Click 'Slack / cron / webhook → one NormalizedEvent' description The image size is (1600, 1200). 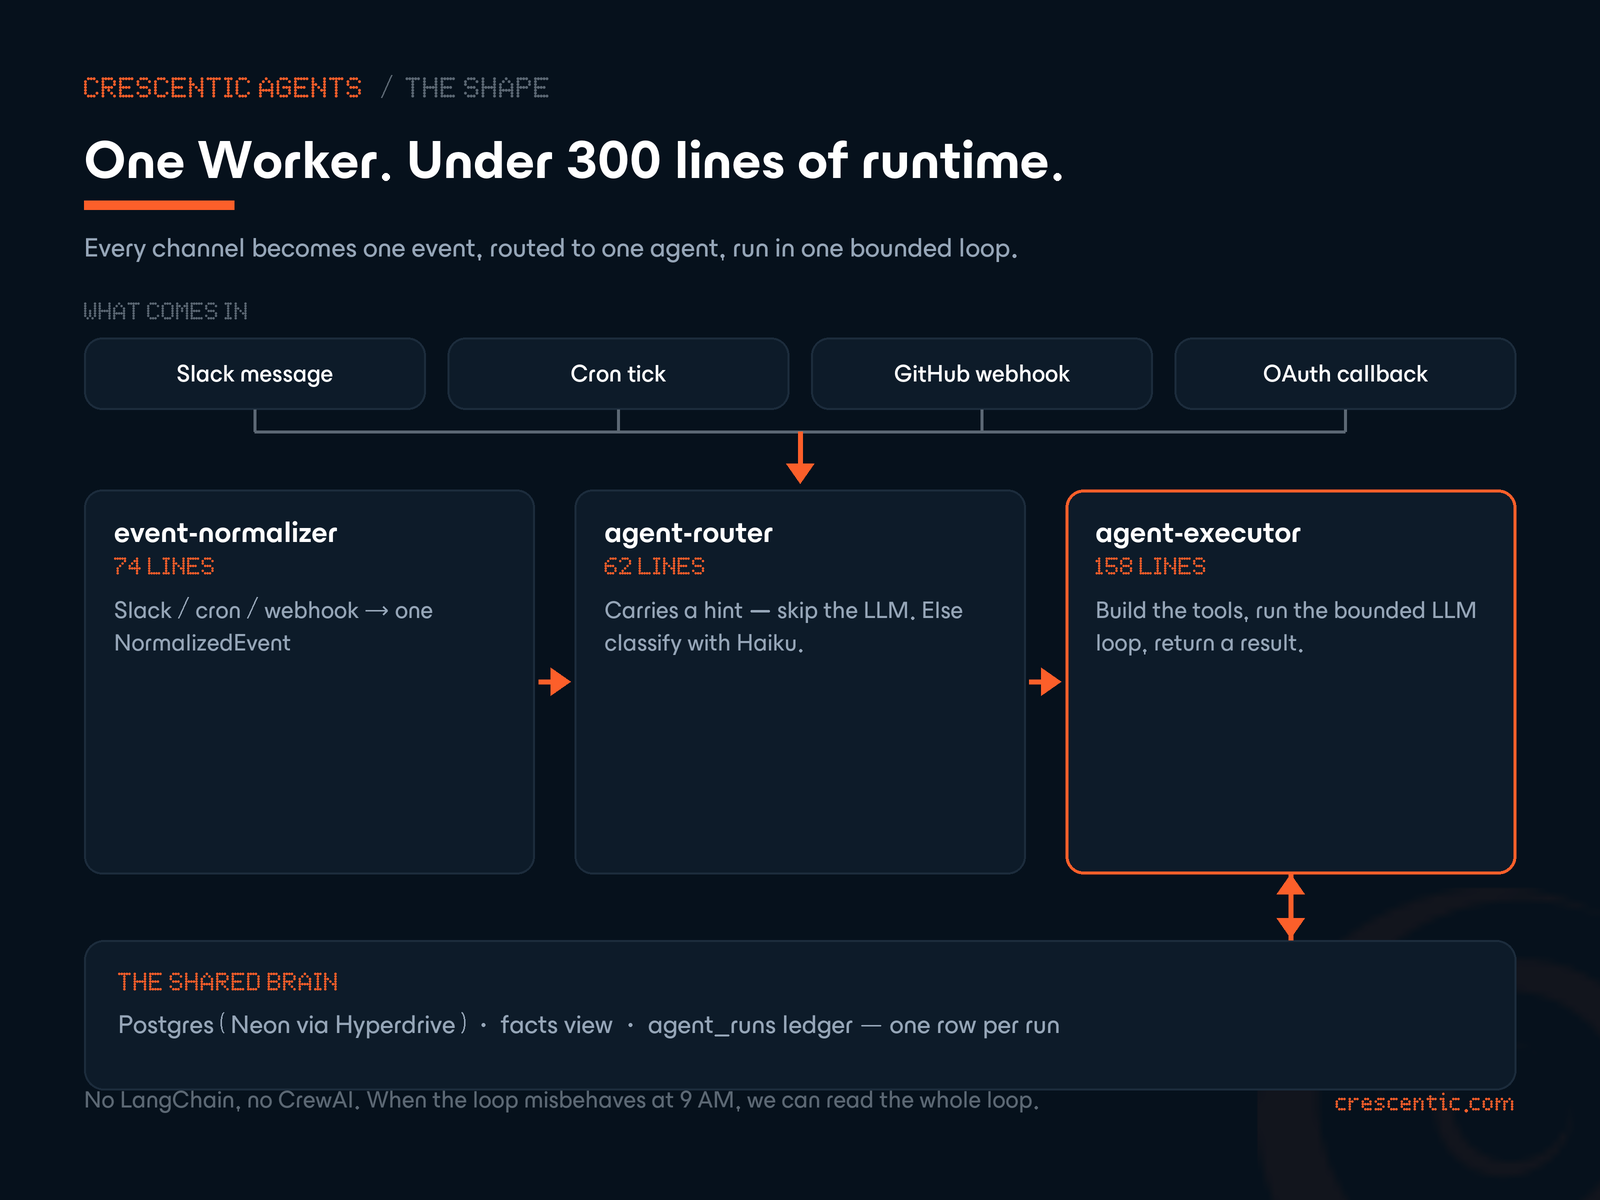pos(273,626)
